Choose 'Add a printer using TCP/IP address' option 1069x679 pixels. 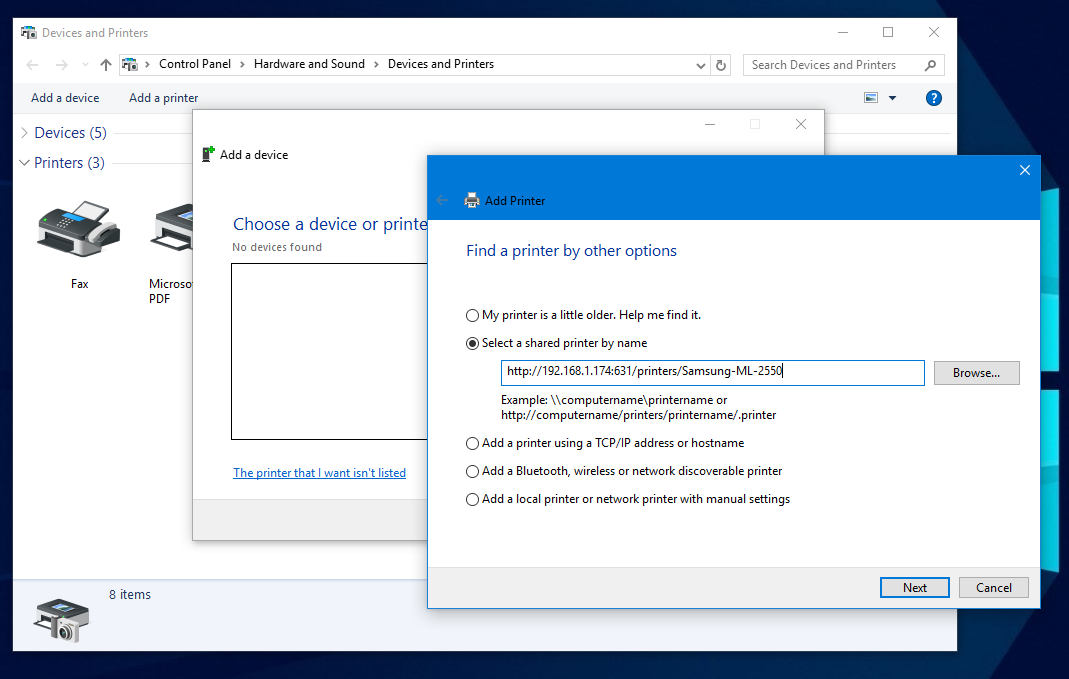[473, 443]
